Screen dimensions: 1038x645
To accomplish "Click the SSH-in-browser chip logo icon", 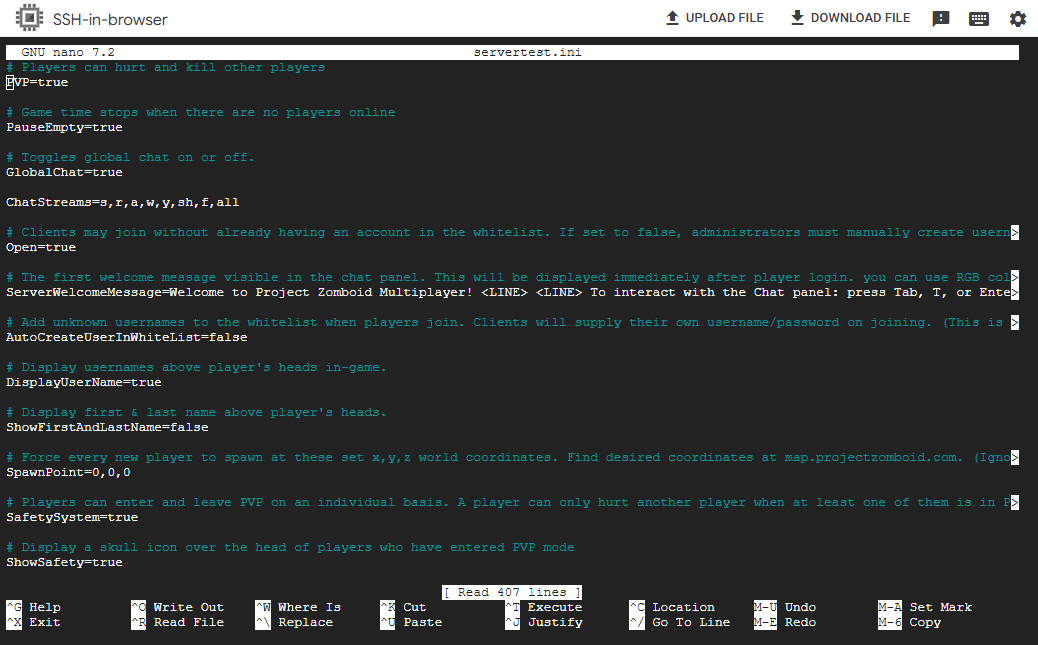I will pyautogui.click(x=29, y=18).
